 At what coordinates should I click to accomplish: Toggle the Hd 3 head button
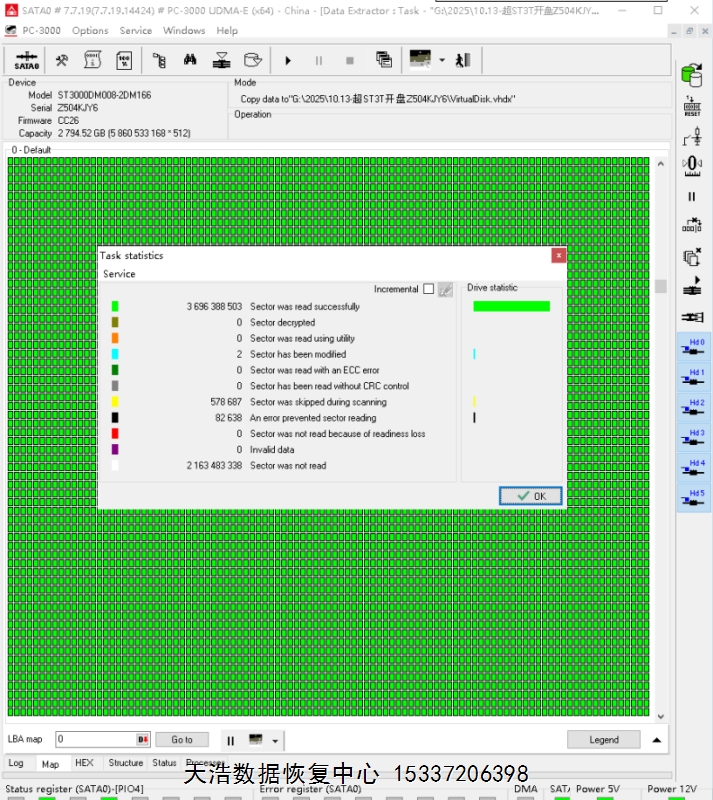[692, 438]
